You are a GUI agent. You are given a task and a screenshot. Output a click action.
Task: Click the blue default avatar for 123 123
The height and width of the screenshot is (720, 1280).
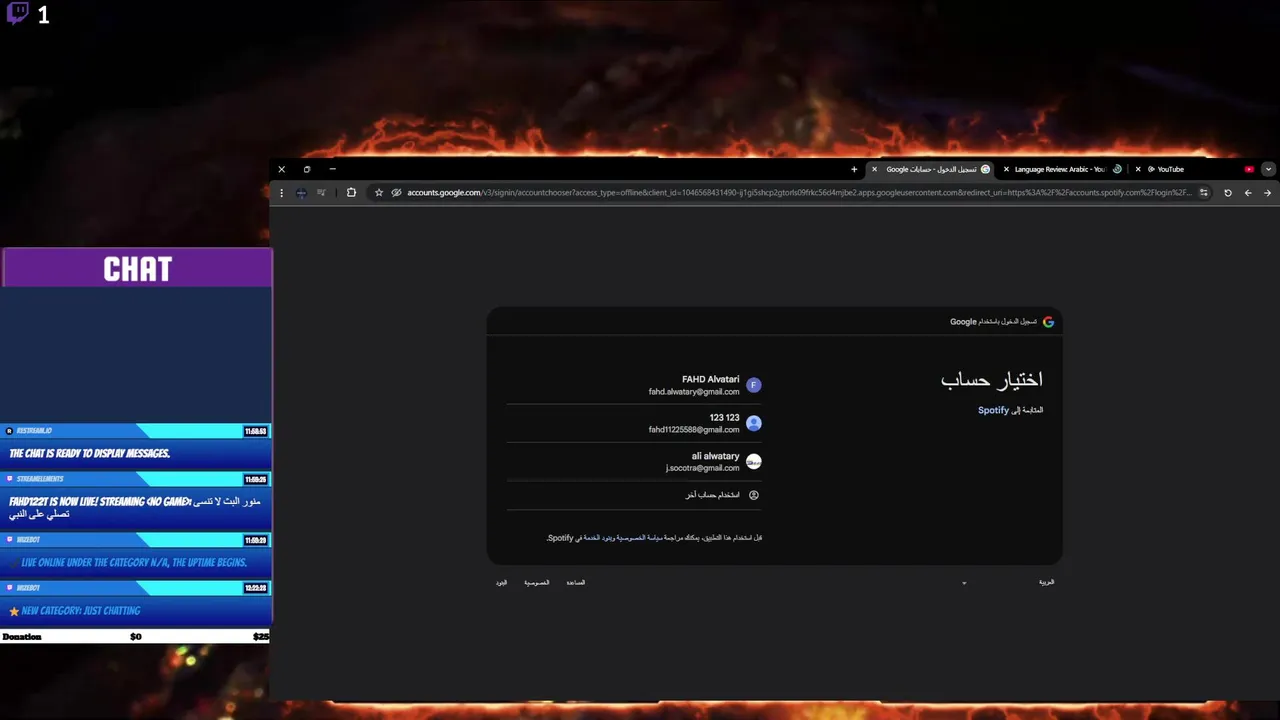point(754,423)
